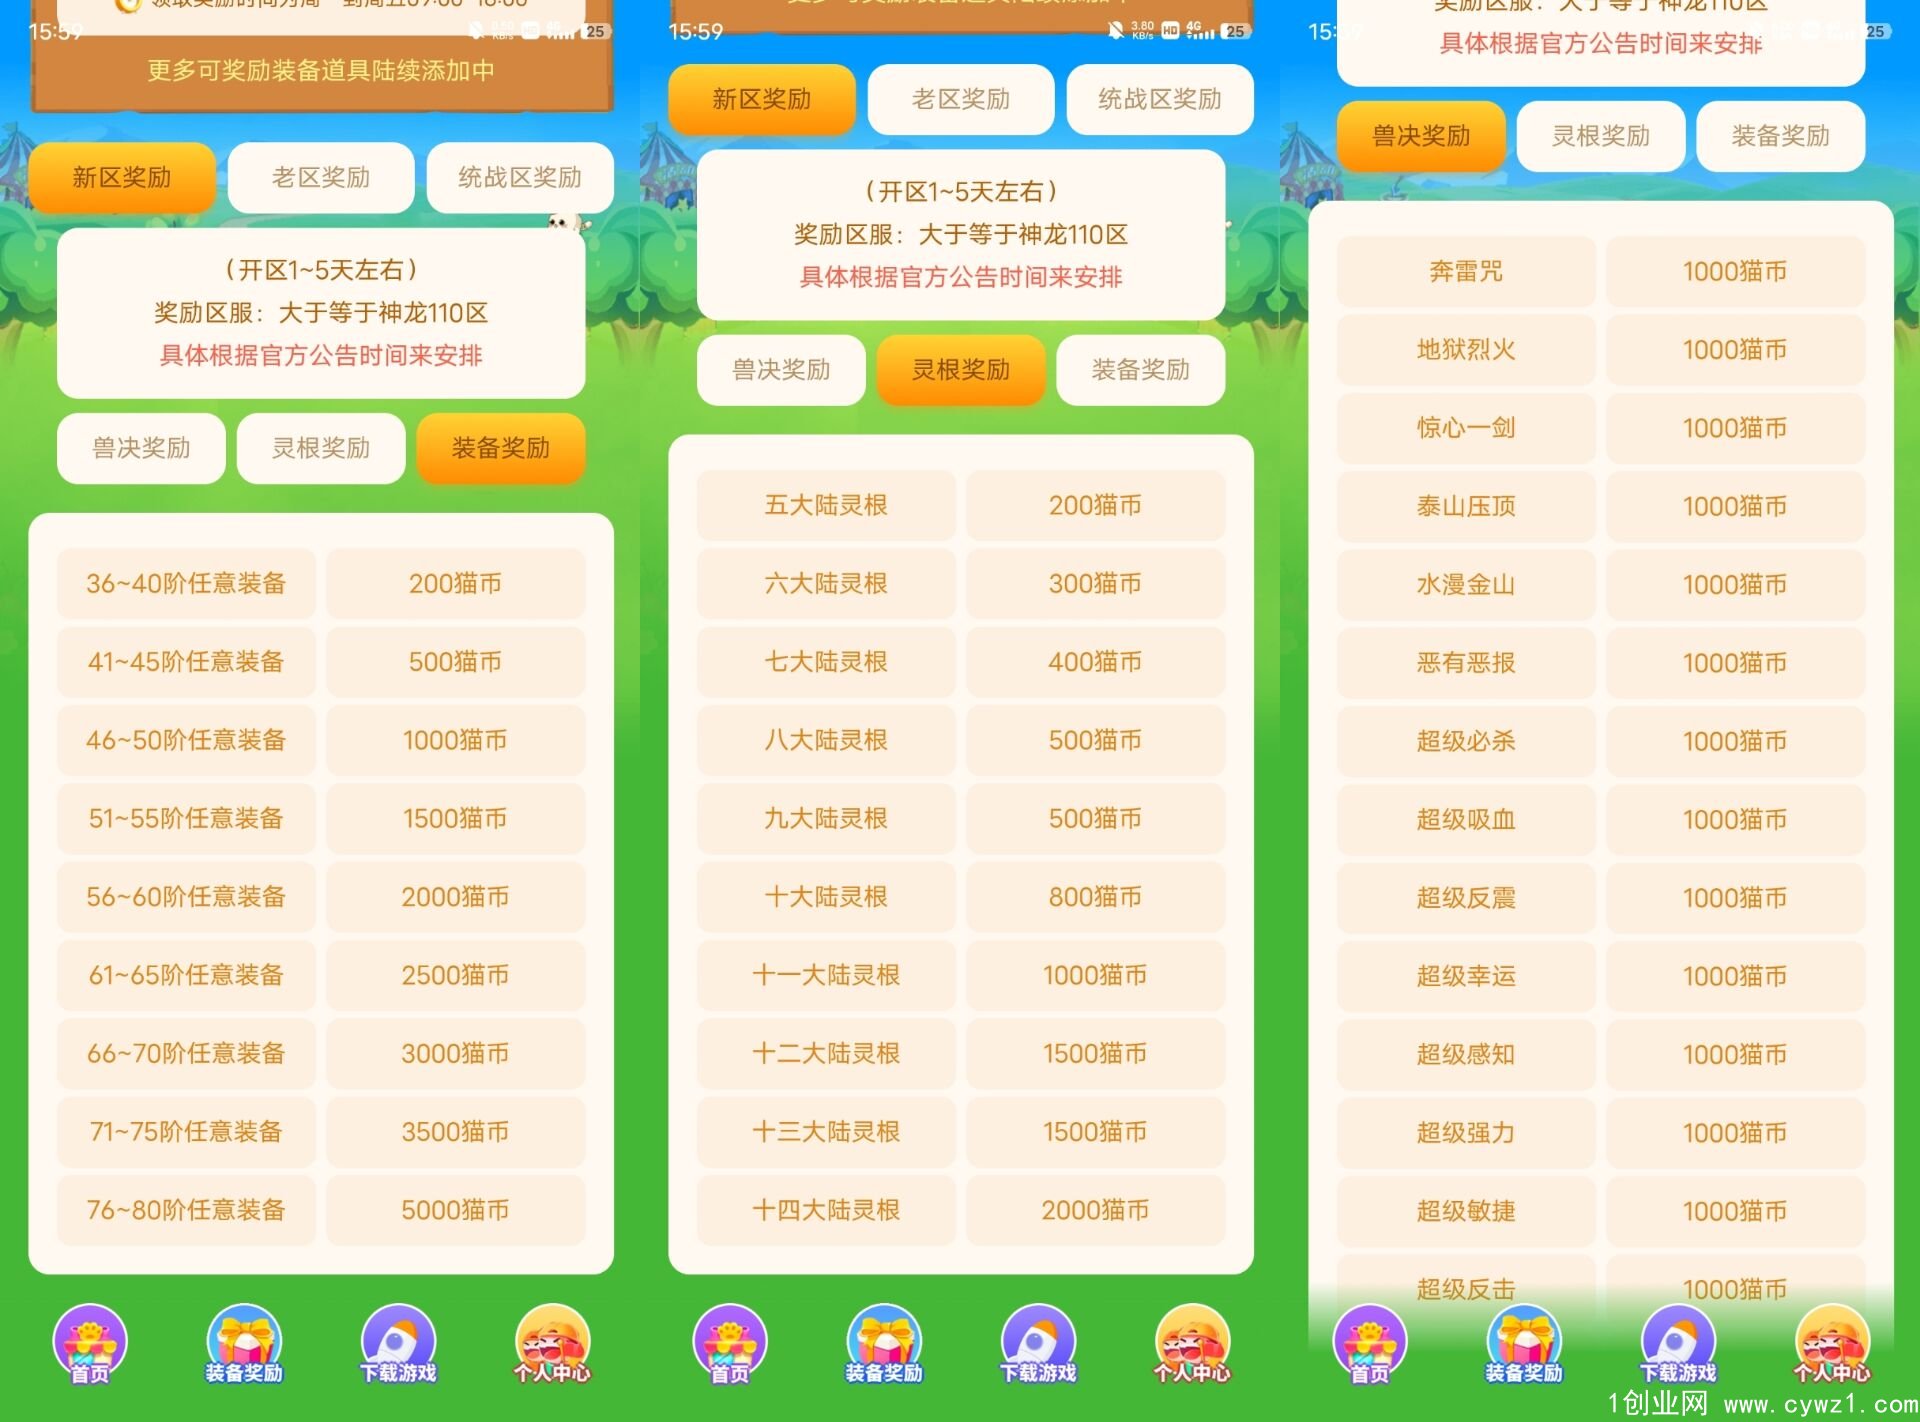Tap 首页 icon in left phone screen
The height and width of the screenshot is (1422, 1920).
tap(90, 1344)
